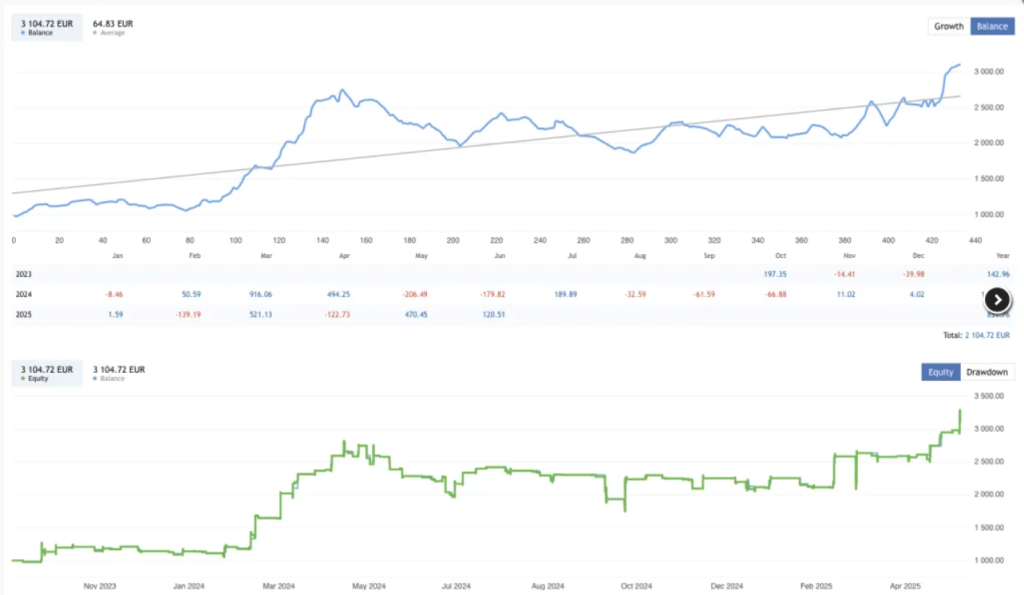
Task: Keep the Balance view selected
Action: coord(992,26)
